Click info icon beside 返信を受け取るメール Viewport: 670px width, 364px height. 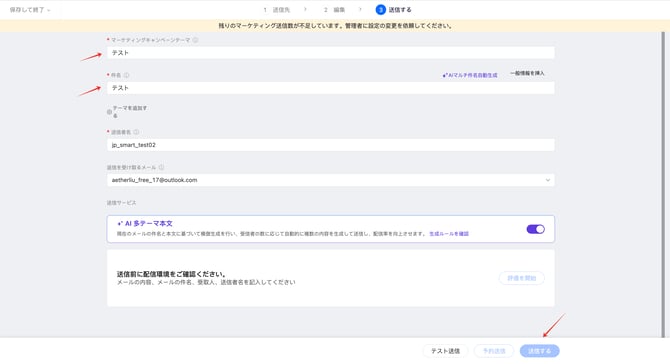tap(161, 167)
